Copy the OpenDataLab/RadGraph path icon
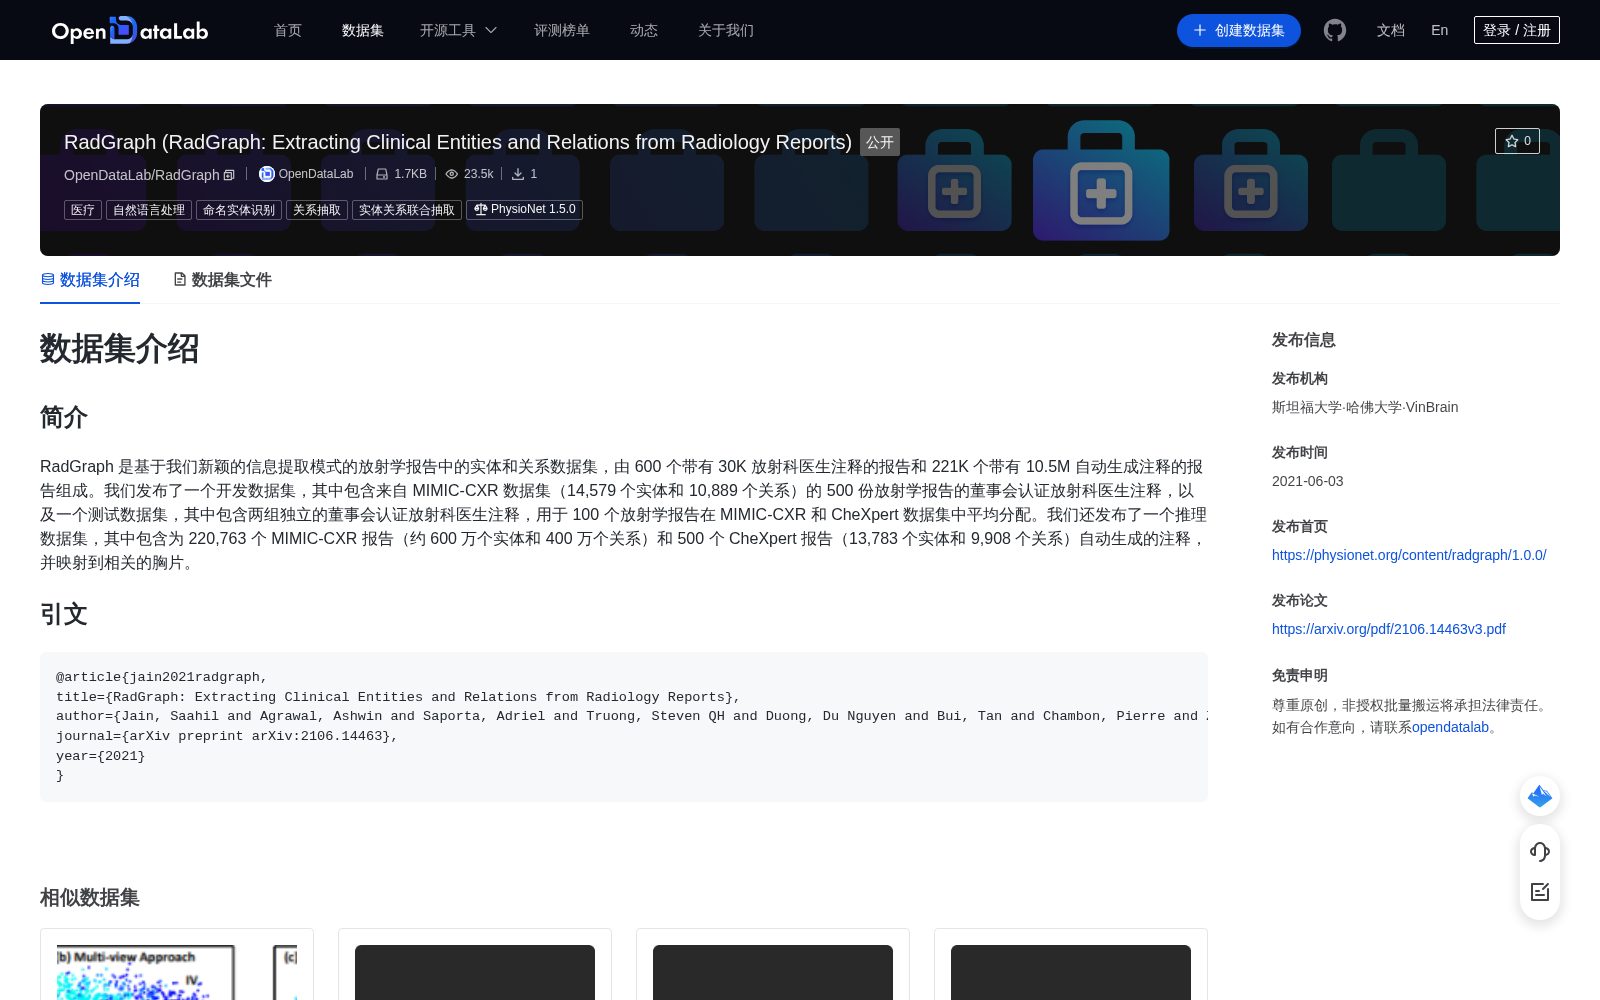Viewport: 1600px width, 1000px height. tap(229, 175)
